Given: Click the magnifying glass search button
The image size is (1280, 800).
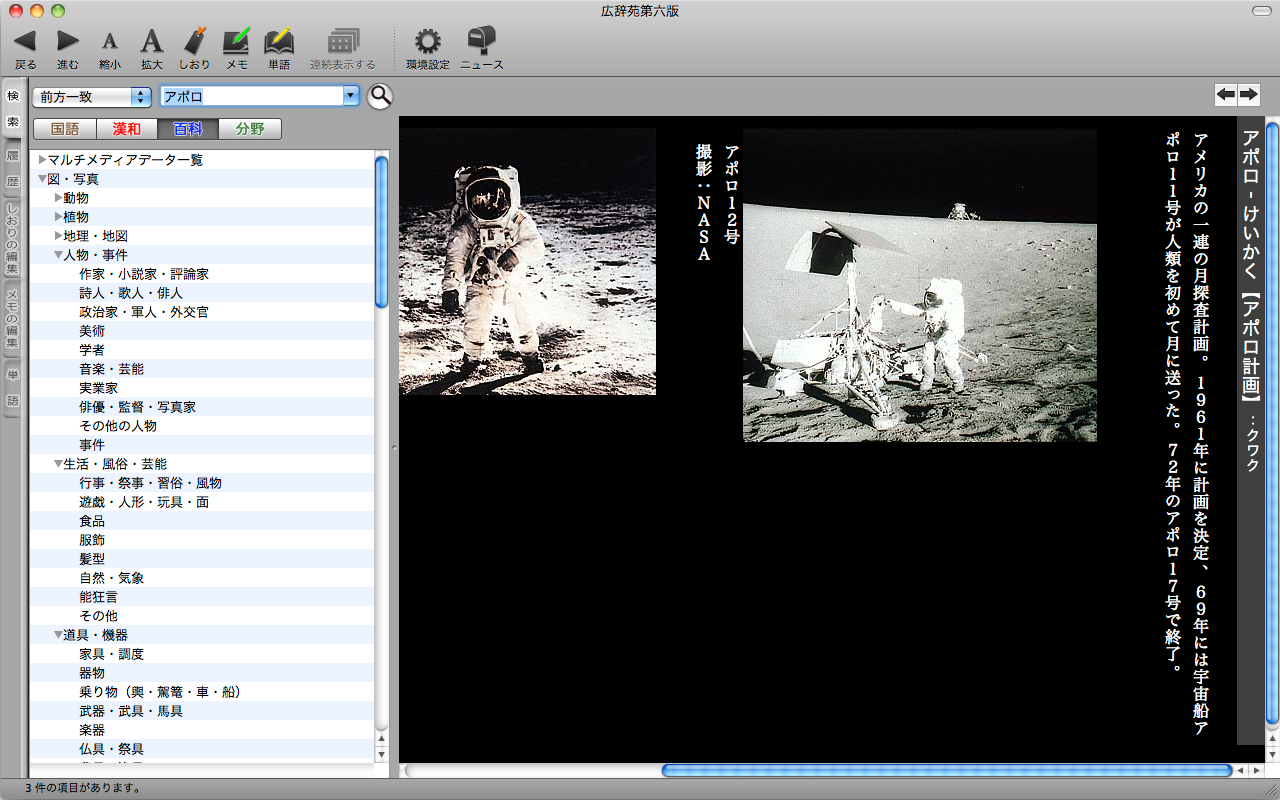Looking at the screenshot, I should coord(380,96).
